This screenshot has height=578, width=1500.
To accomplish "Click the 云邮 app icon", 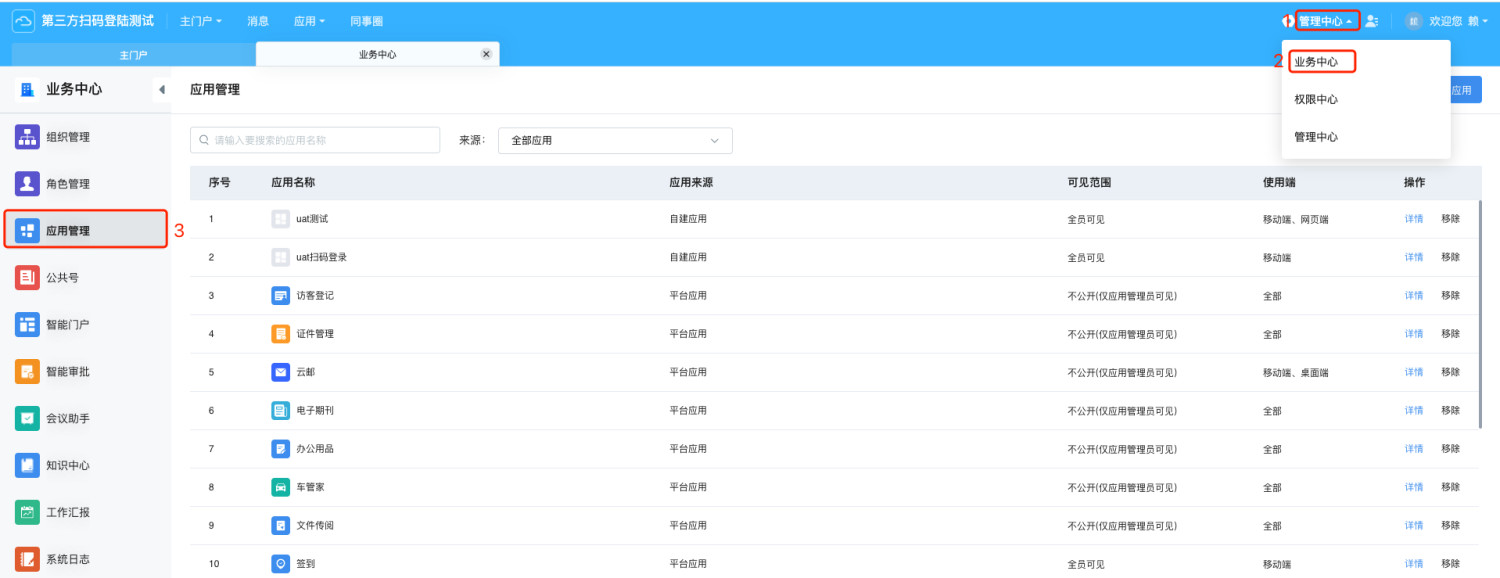I will coord(280,372).
